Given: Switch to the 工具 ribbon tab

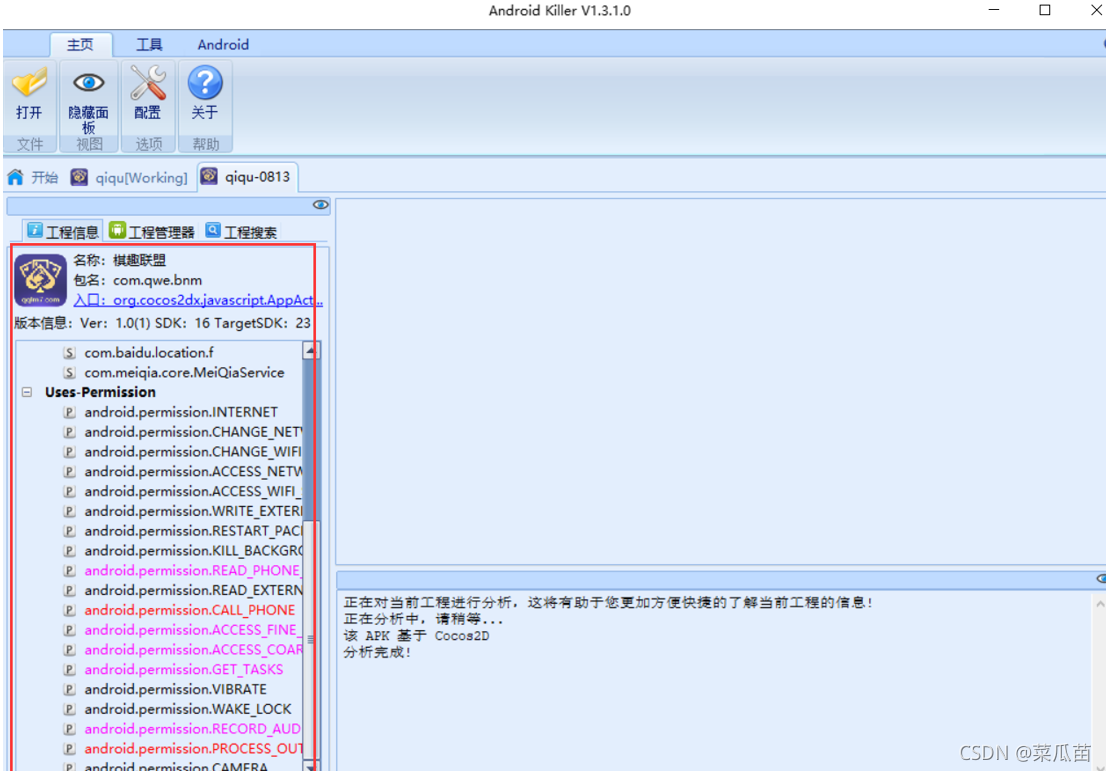Looking at the screenshot, I should 149,44.
